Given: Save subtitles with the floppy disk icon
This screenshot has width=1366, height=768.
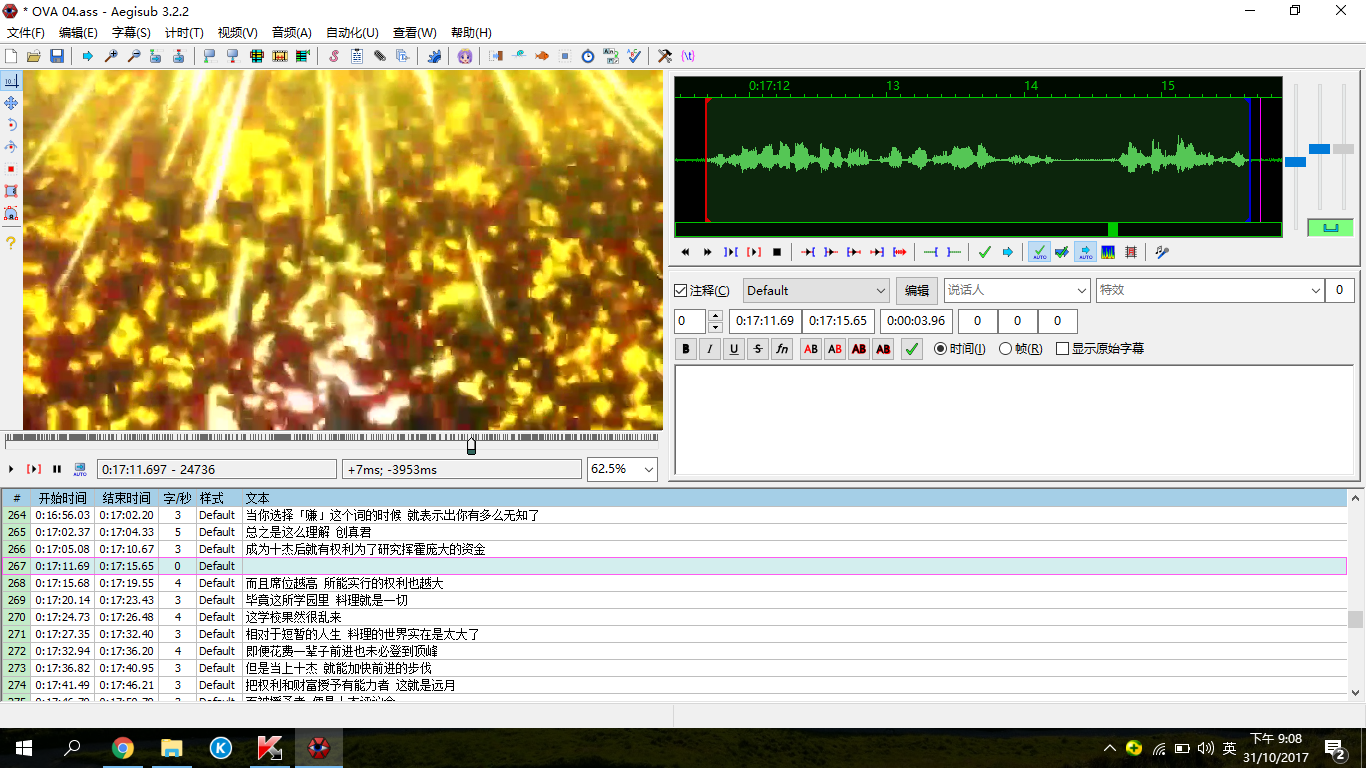Looking at the screenshot, I should coord(57,56).
